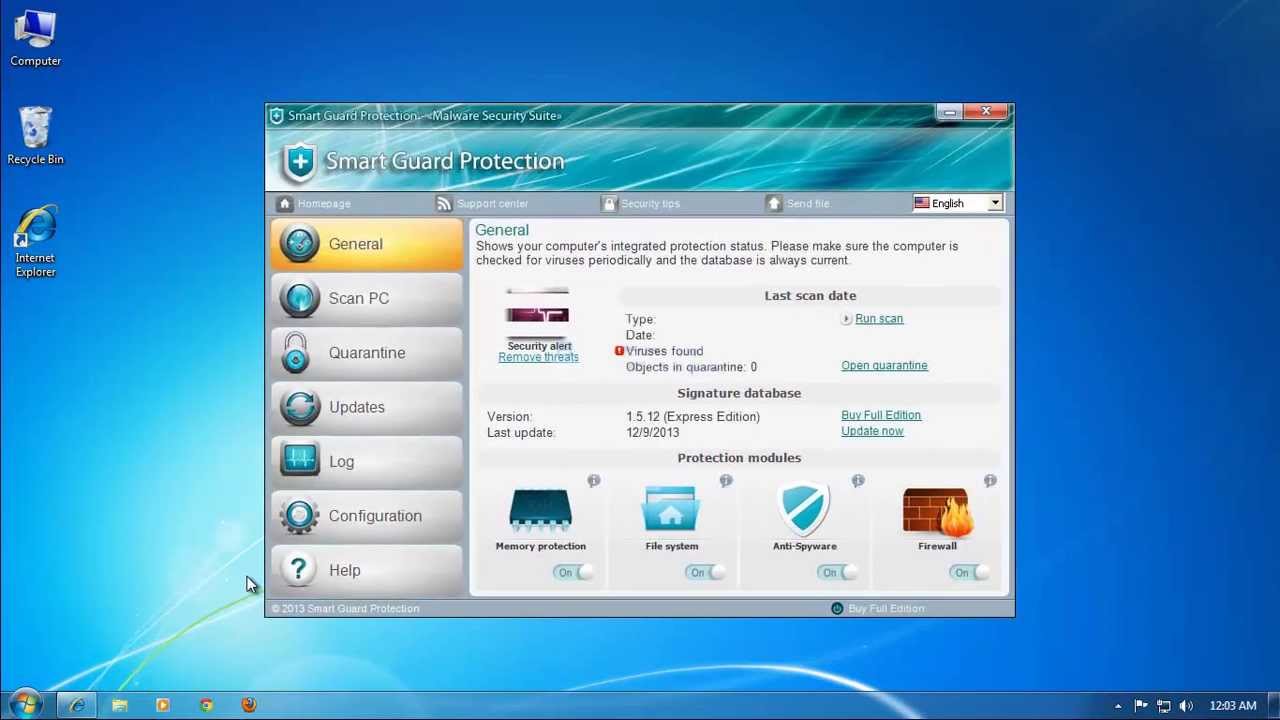
Task: Click the Remove threats link
Action: (x=538, y=357)
